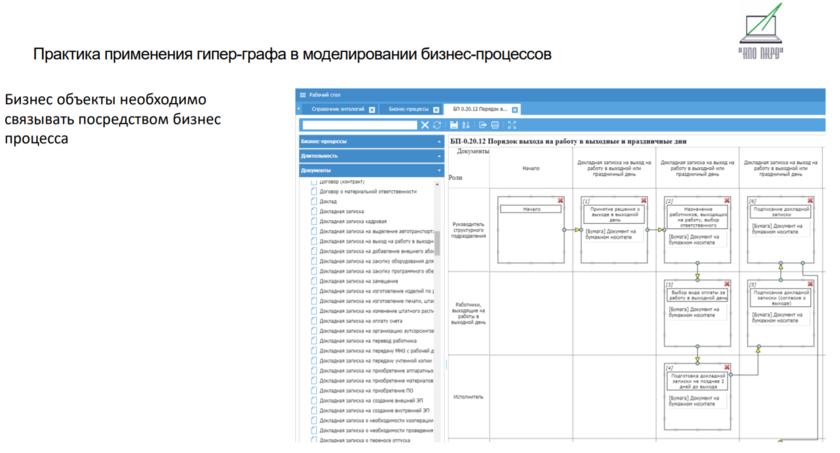Image resolution: width=840 pixels, height=453 pixels.
Task: Toggle fullscreen with the expand icon
Action: point(513,125)
